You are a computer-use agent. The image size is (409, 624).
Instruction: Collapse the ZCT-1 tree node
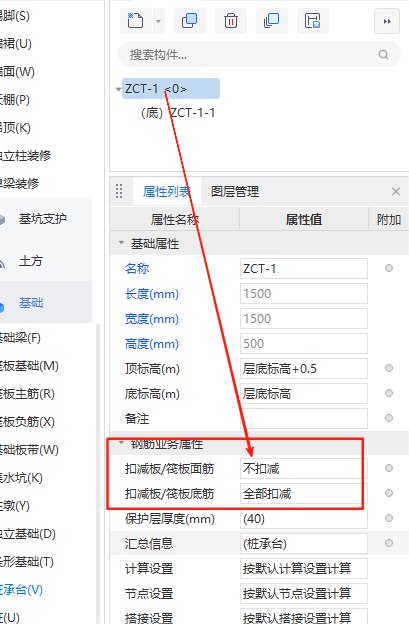click(118, 89)
